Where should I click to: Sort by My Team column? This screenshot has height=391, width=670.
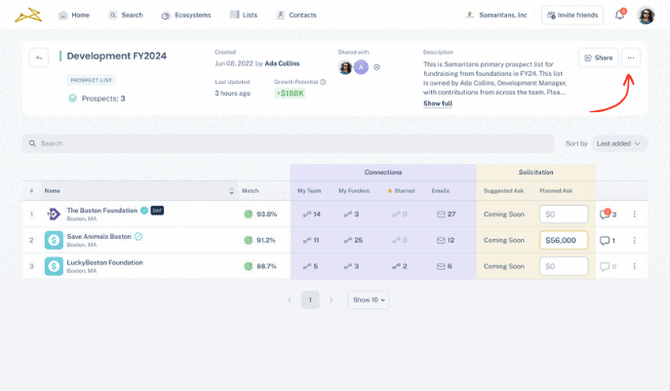(328, 191)
